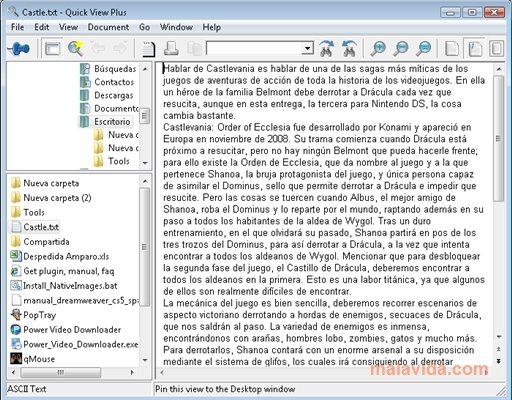The image size is (512, 400).
Task: Select Install_NativeImages.bat file
Action: click(x=64, y=286)
